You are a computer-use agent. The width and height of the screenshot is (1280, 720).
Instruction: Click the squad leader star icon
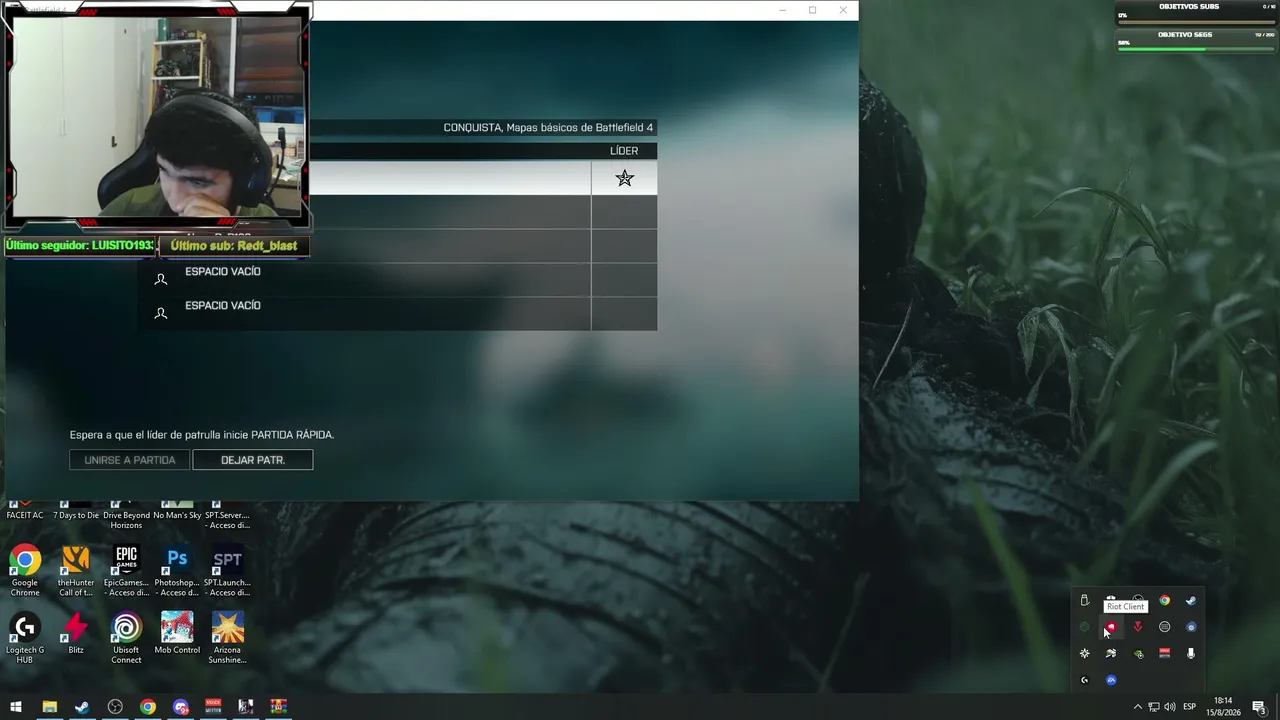(x=624, y=178)
